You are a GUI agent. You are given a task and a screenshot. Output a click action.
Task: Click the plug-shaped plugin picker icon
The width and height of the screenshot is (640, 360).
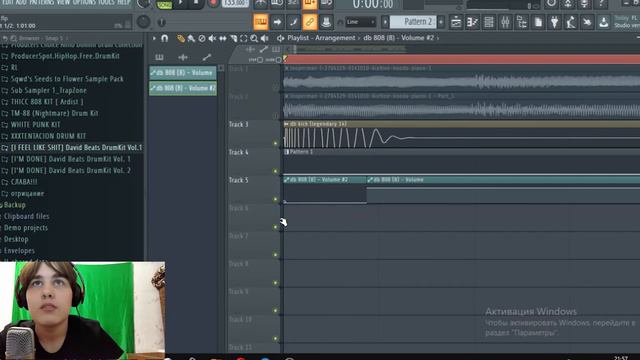554,22
